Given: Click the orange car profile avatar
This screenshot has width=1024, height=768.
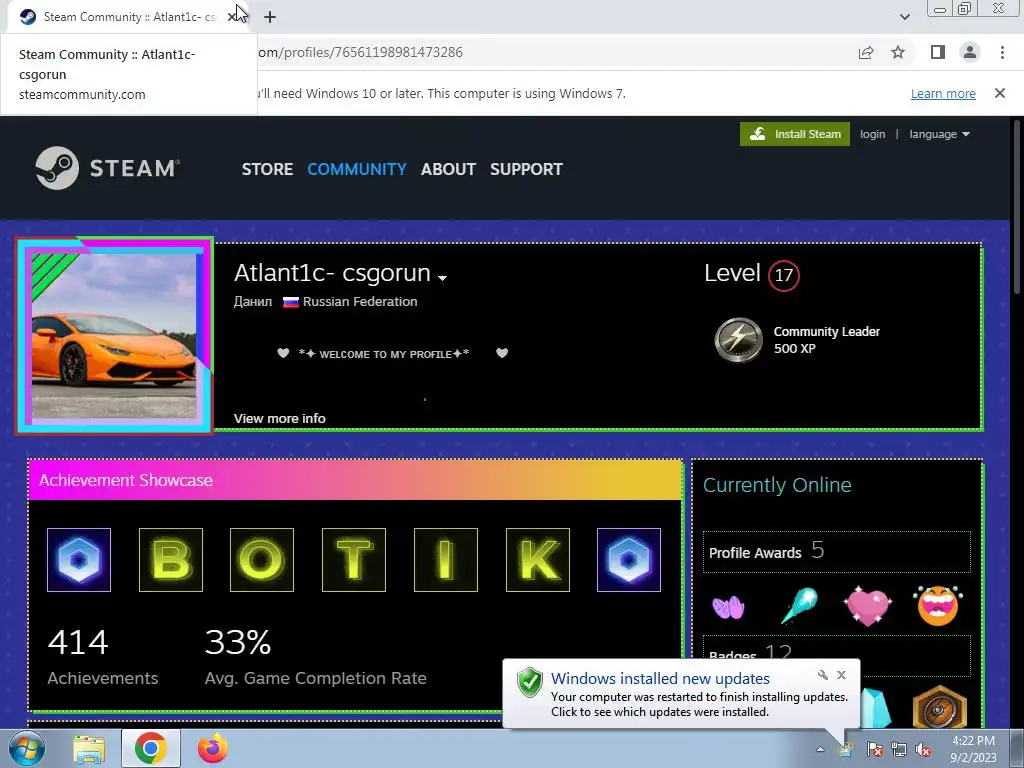Looking at the screenshot, I should (114, 336).
